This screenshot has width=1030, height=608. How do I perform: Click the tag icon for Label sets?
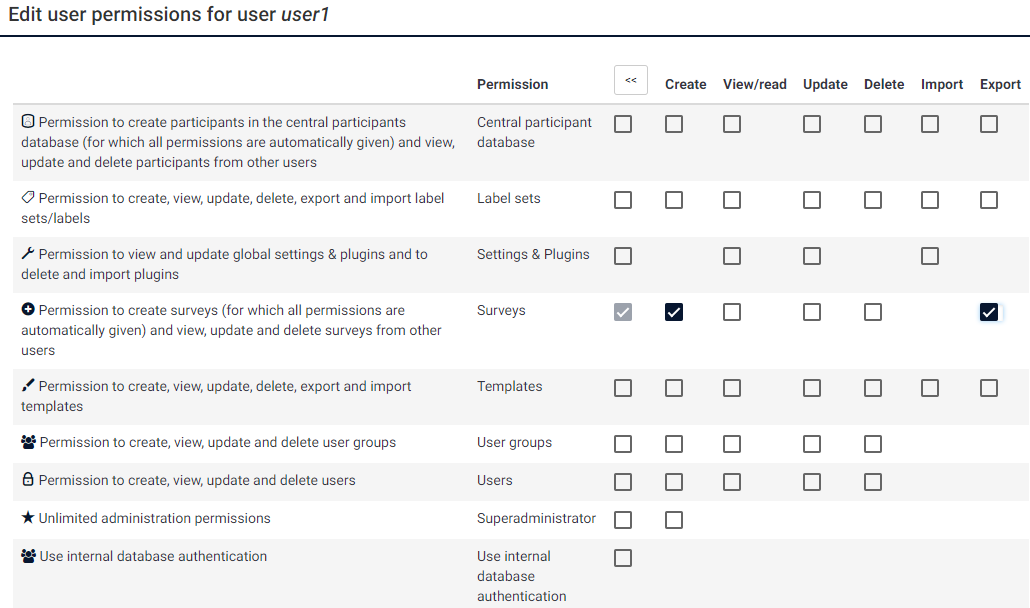[x=28, y=198]
